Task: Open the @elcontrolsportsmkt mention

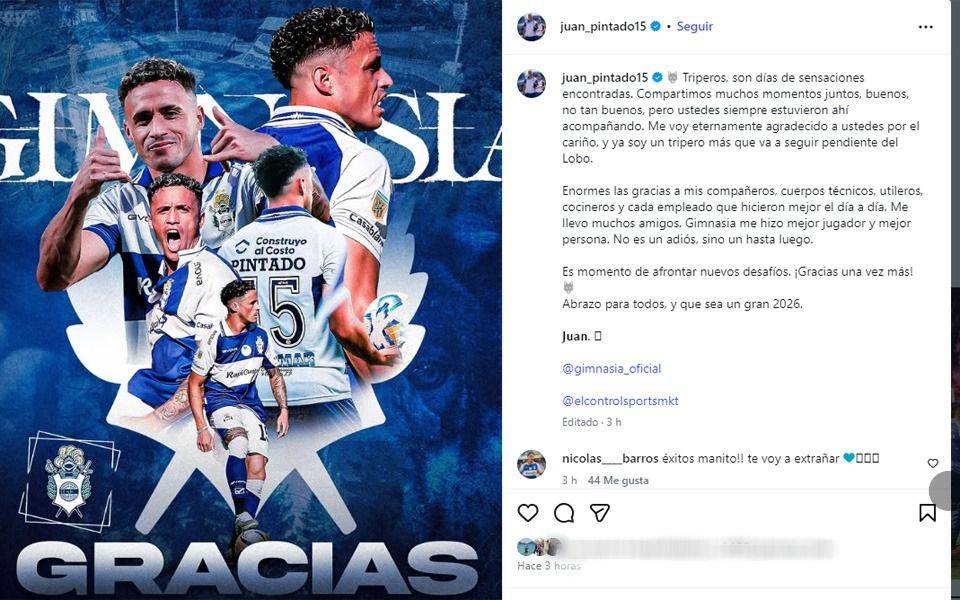Action: point(620,401)
